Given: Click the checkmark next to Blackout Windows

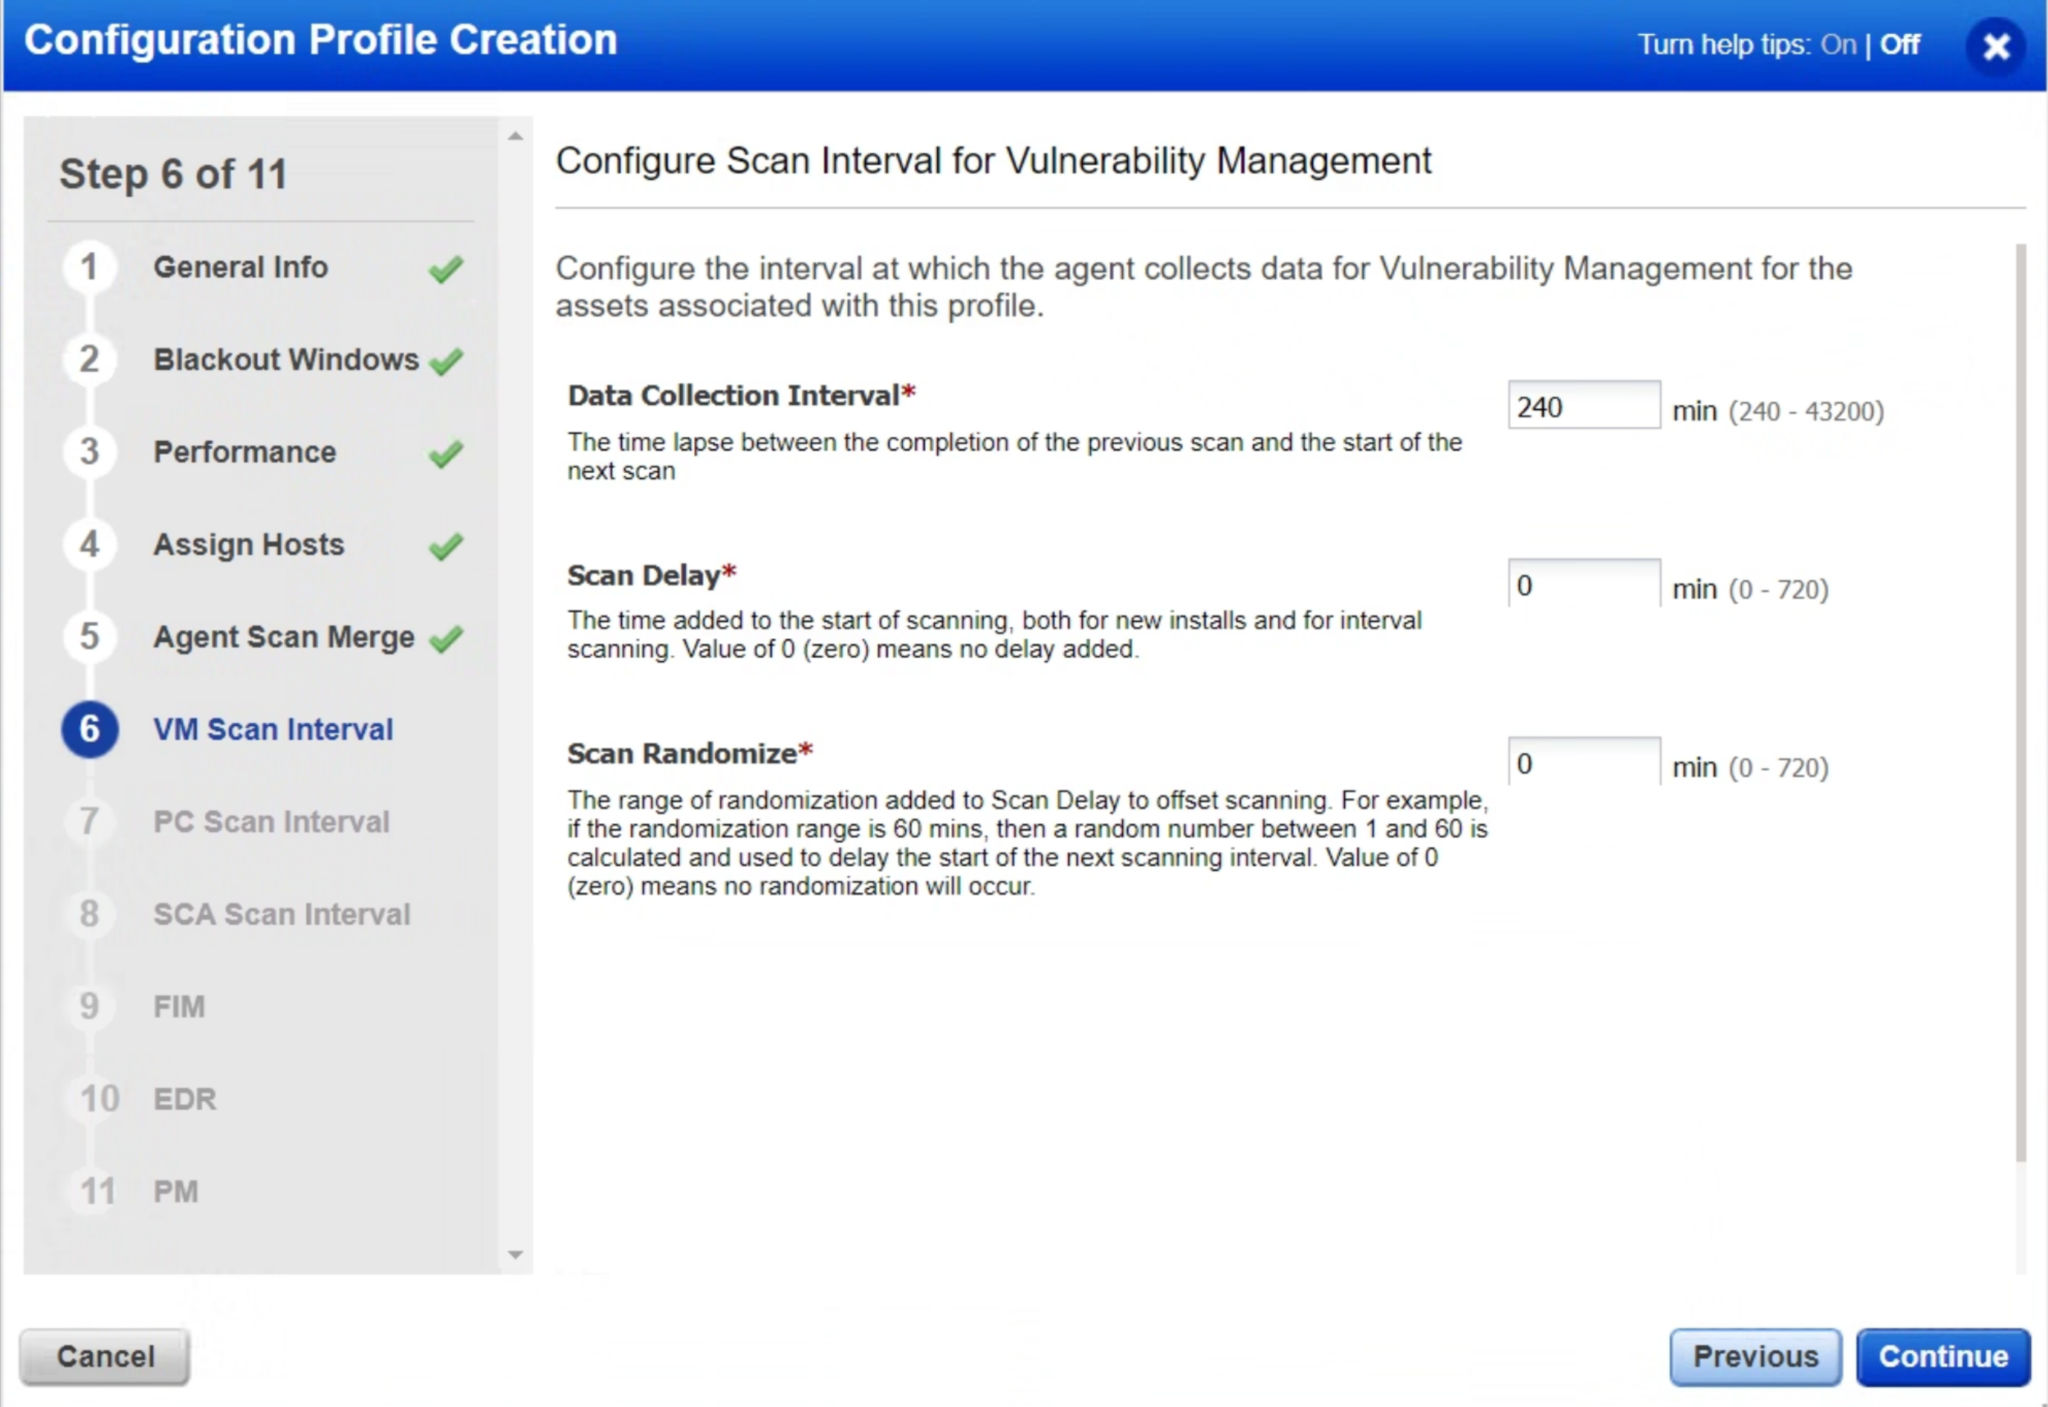Looking at the screenshot, I should pos(448,360).
